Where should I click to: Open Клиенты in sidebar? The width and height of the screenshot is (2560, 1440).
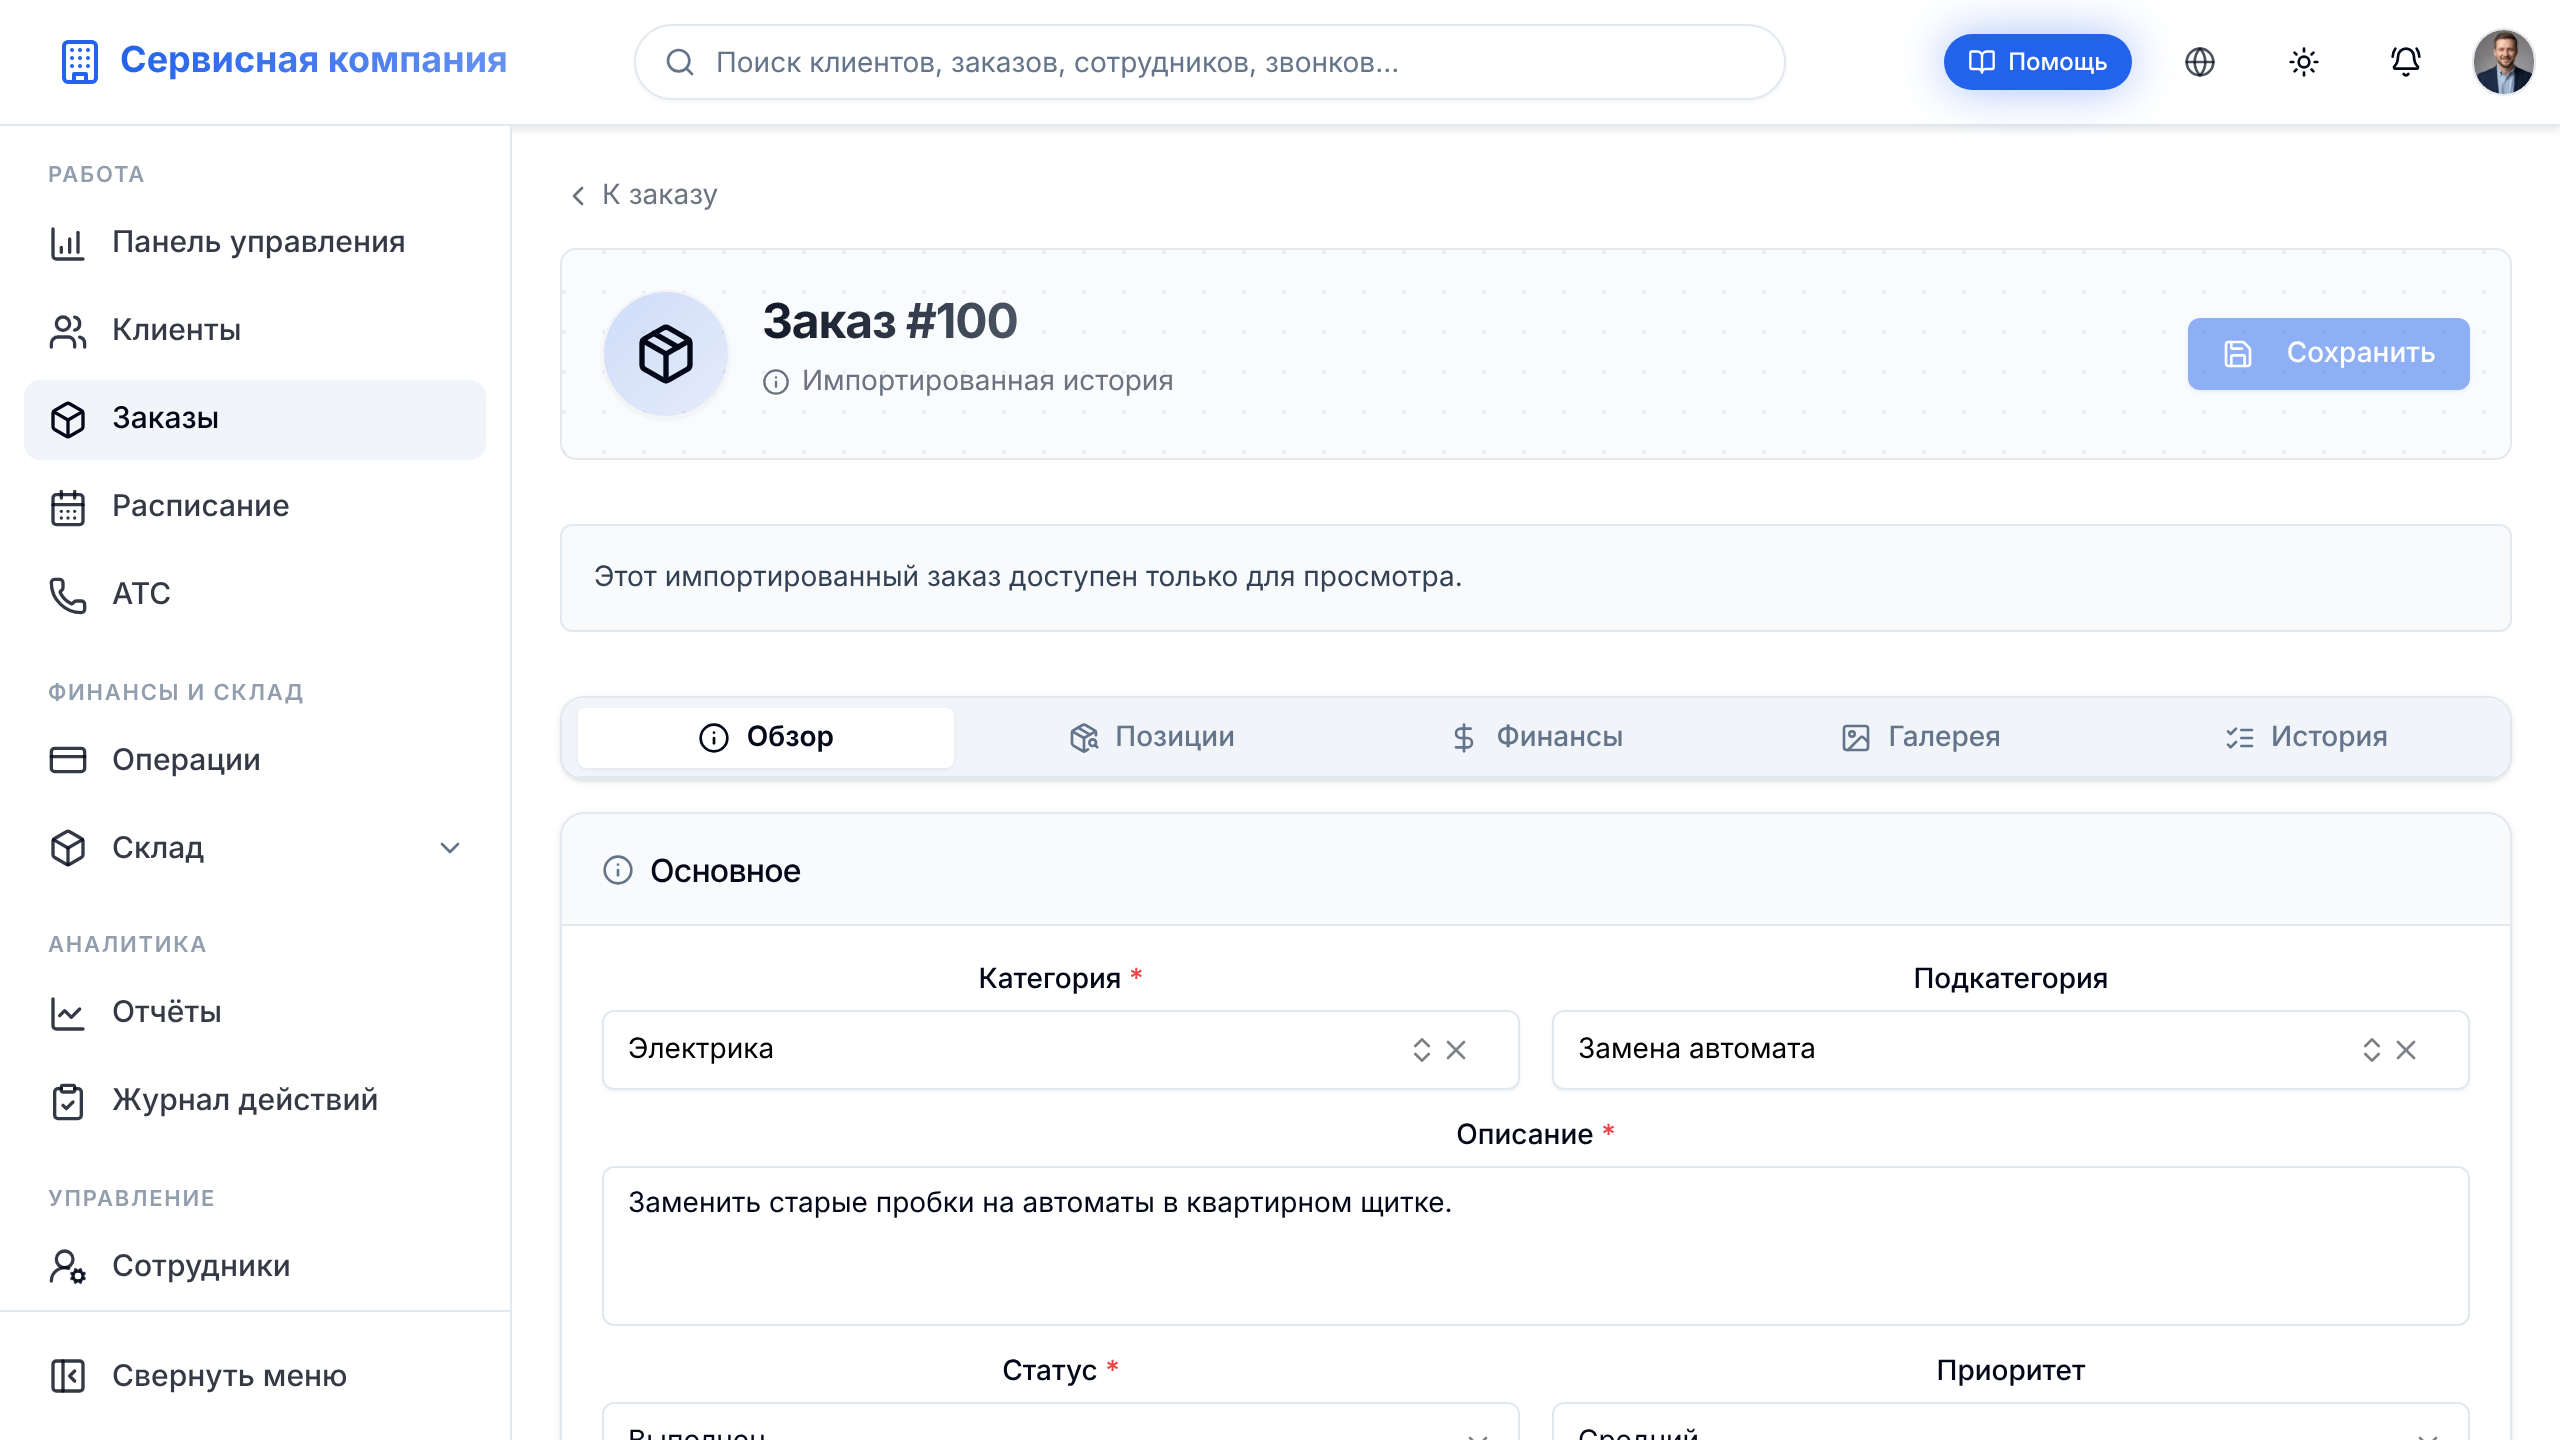tap(255, 330)
